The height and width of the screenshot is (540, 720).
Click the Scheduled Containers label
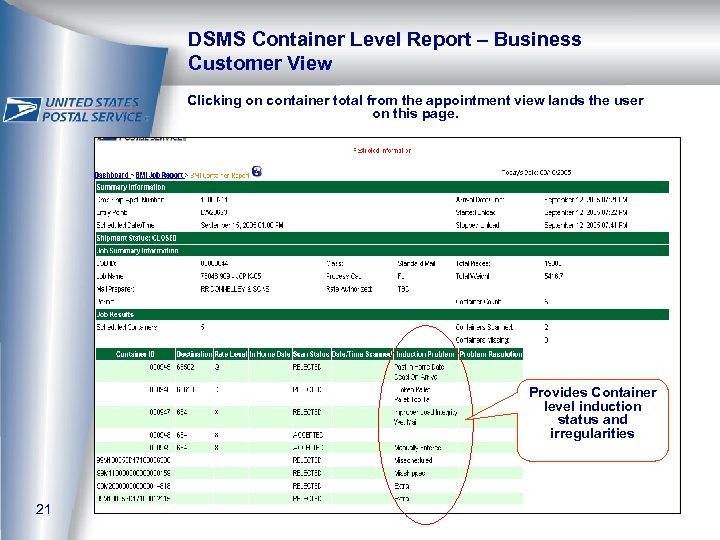[x=127, y=327]
